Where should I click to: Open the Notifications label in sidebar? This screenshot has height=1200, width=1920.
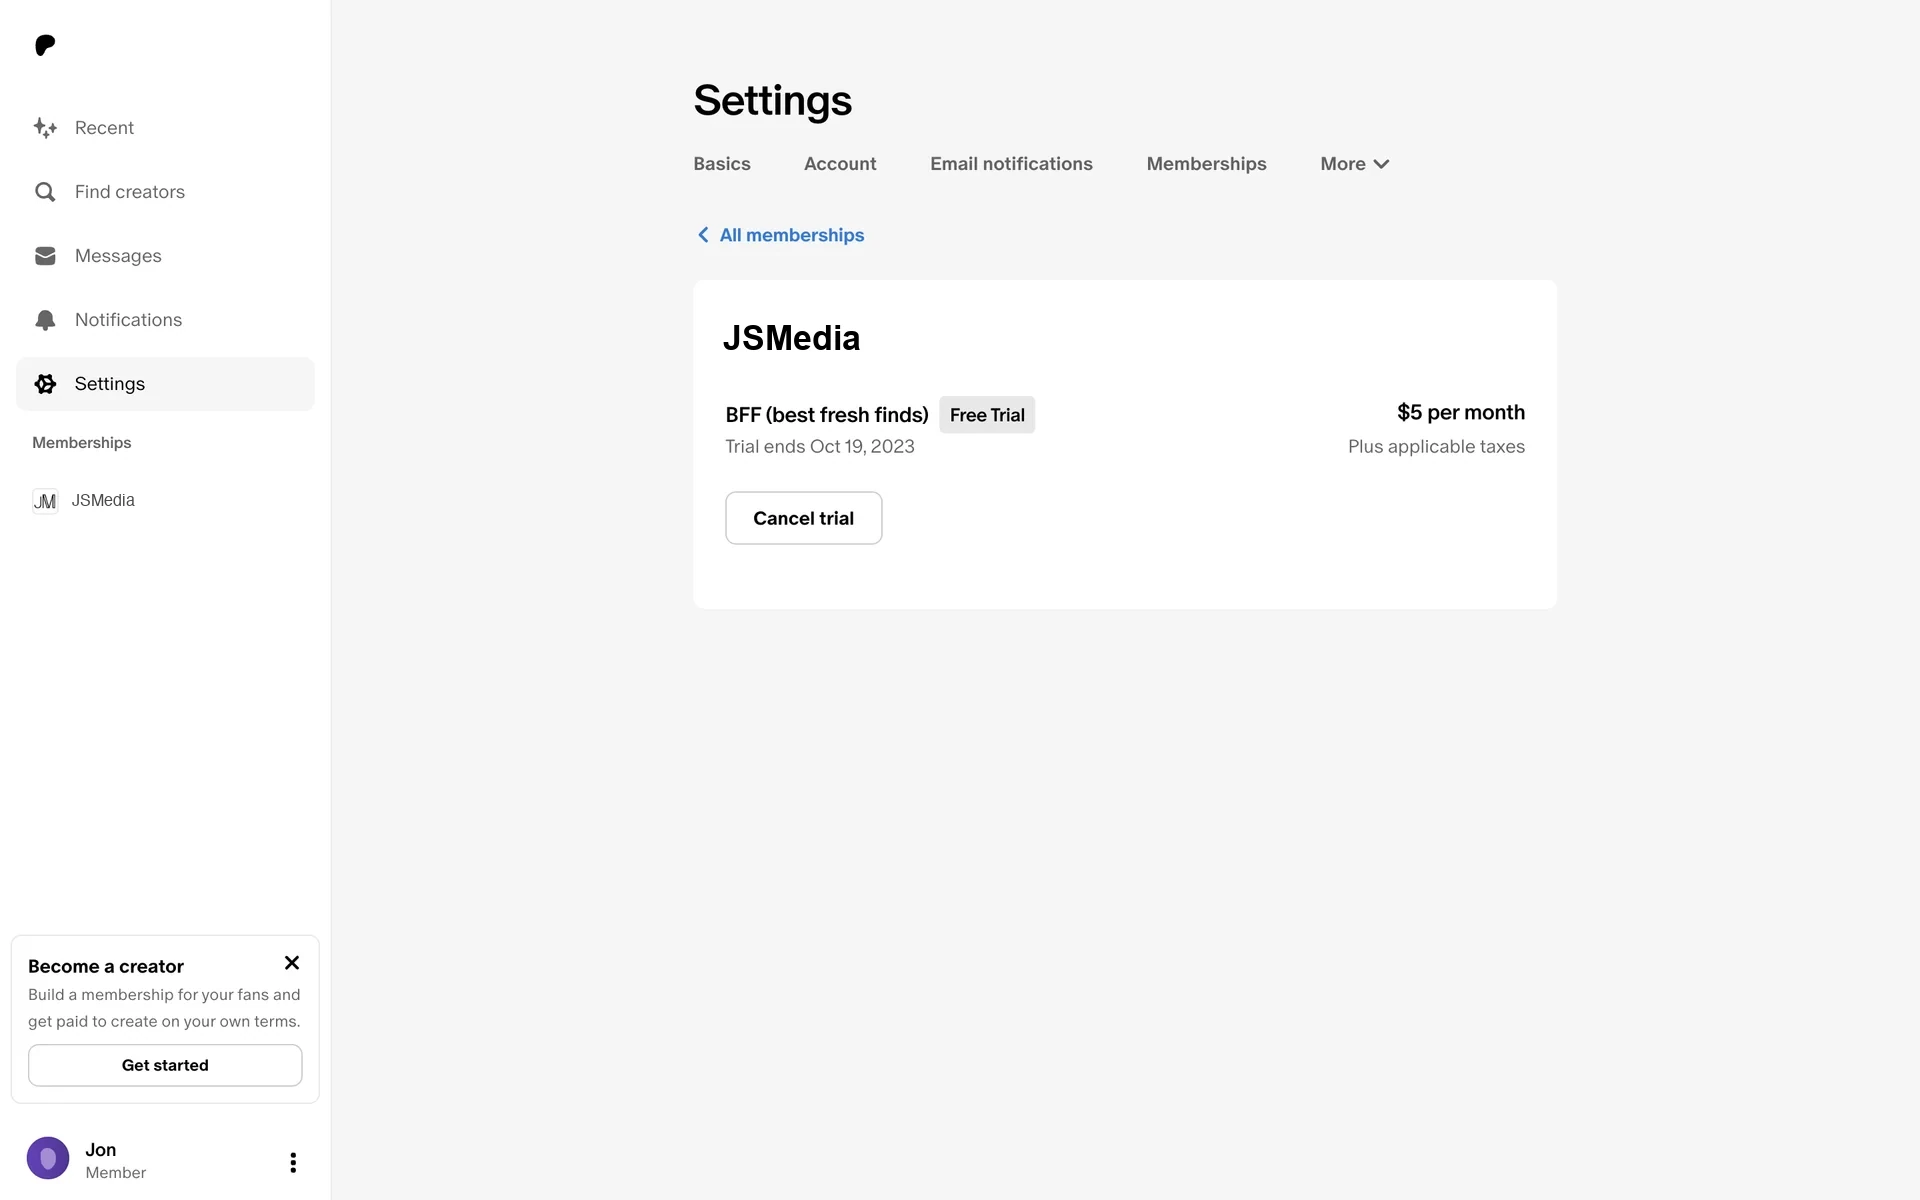pyautogui.click(x=128, y=320)
